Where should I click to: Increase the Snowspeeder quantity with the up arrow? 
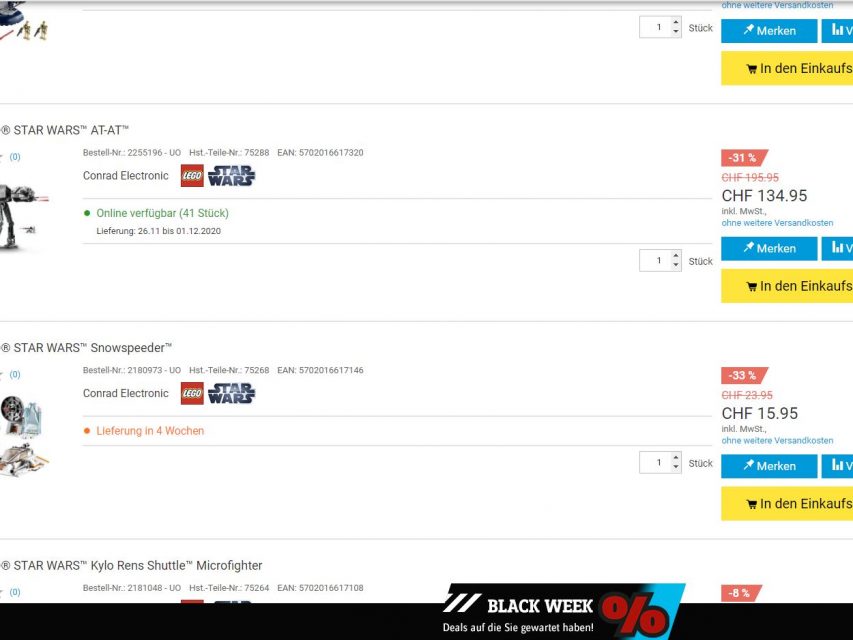(676, 457)
